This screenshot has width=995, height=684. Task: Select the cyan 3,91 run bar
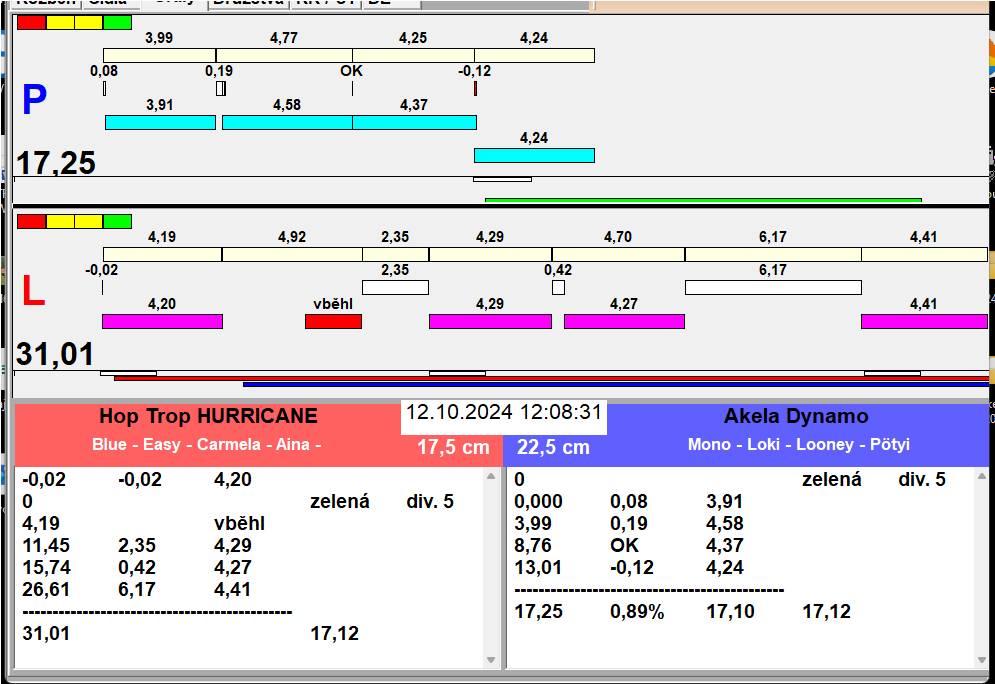pos(160,122)
